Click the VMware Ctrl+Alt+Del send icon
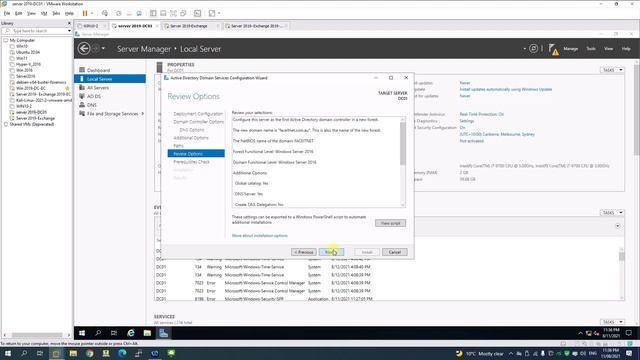The image size is (640, 360). pyautogui.click(x=105, y=13)
